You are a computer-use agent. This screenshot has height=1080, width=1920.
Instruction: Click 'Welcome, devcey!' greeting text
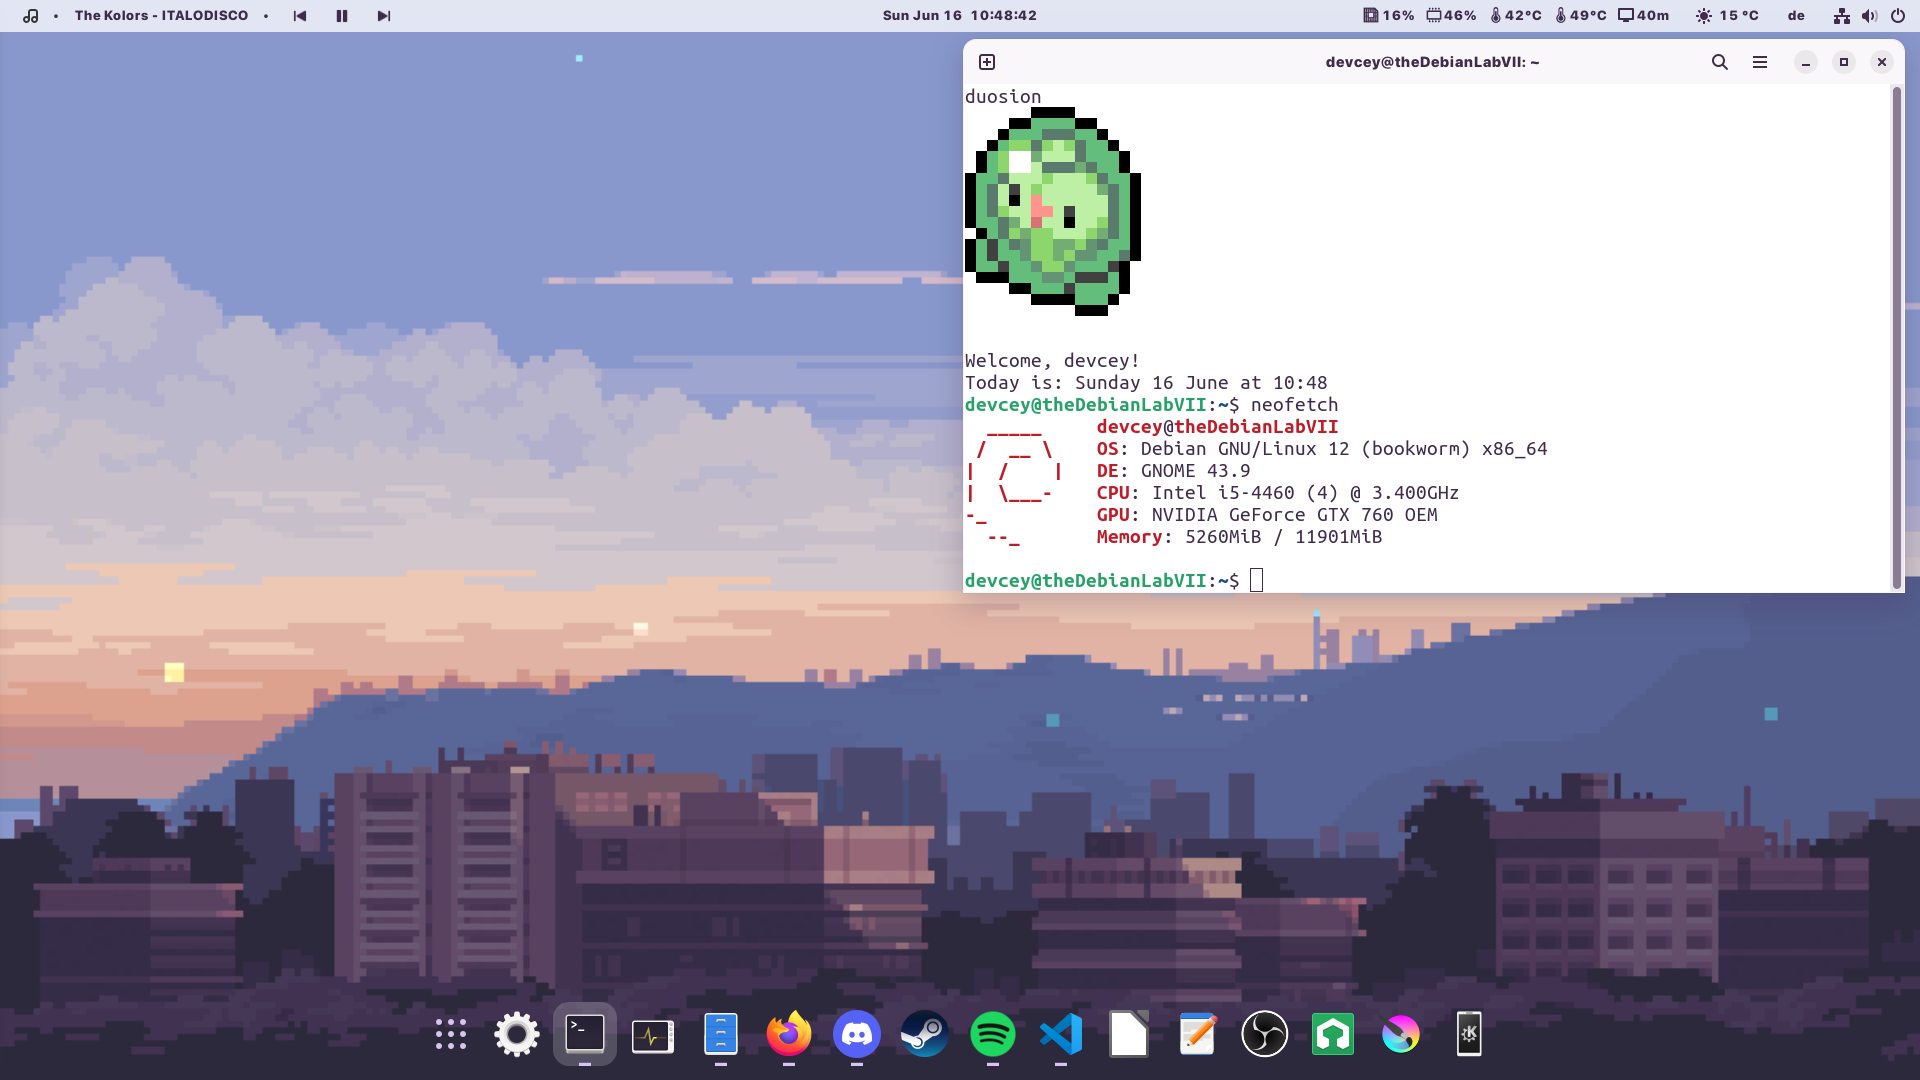point(1052,360)
